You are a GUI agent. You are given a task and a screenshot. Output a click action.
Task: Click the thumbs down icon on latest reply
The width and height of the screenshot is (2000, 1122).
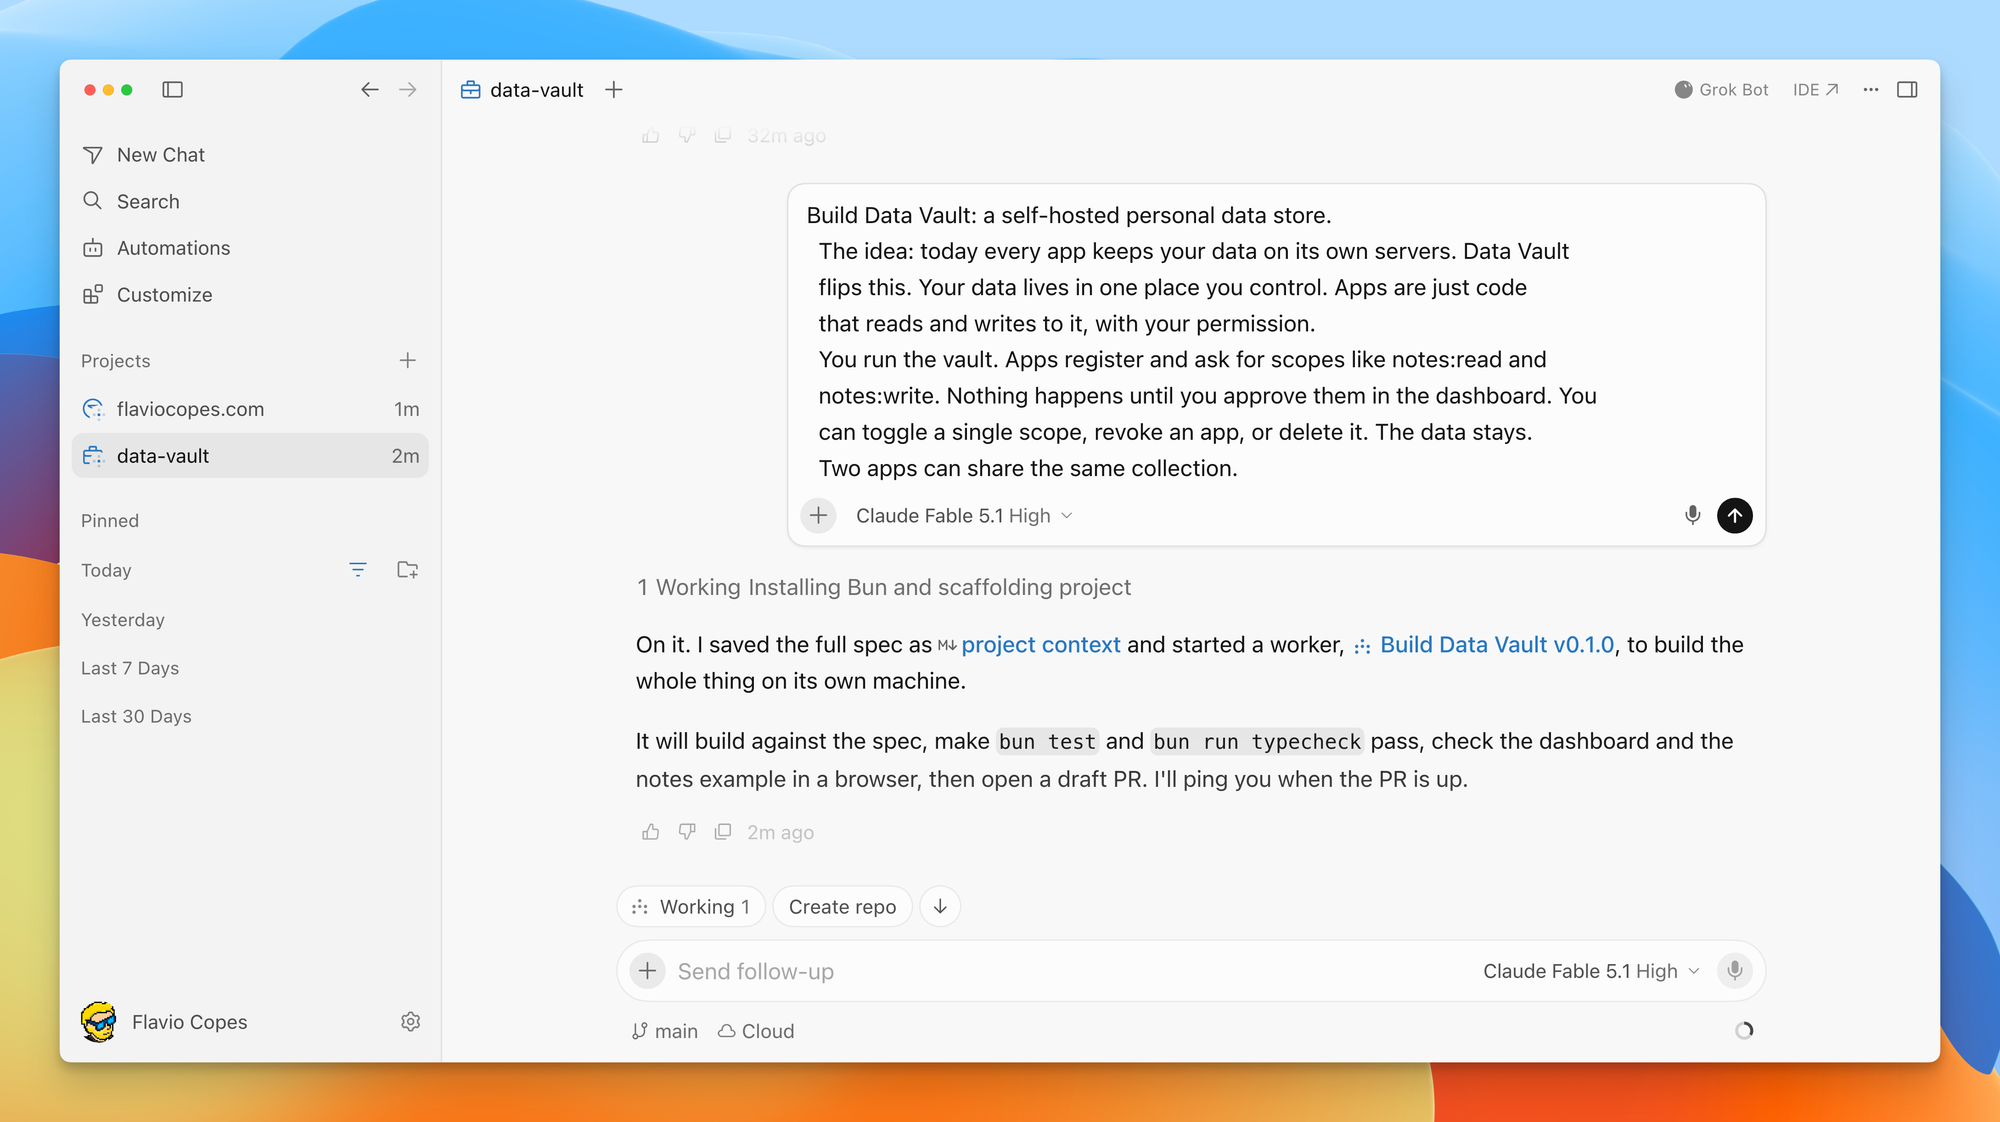(x=687, y=832)
